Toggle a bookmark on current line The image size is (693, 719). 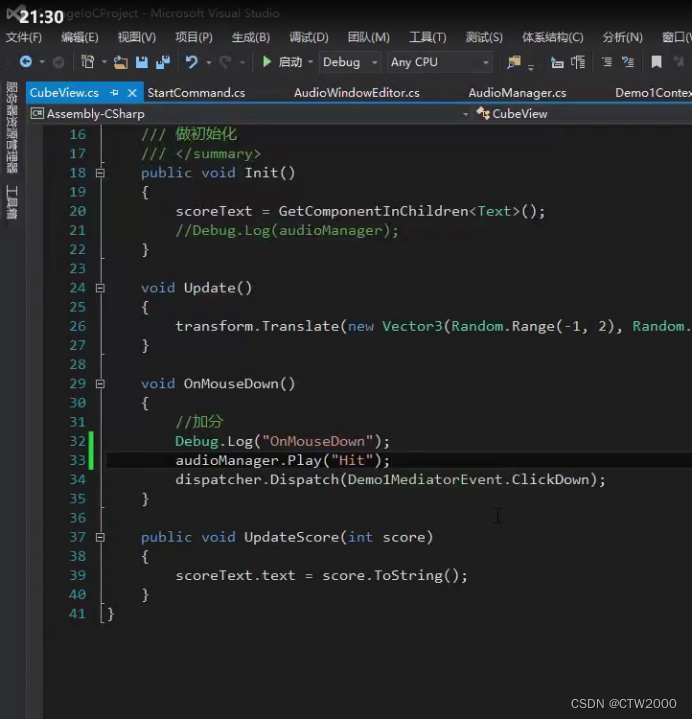coord(656,62)
